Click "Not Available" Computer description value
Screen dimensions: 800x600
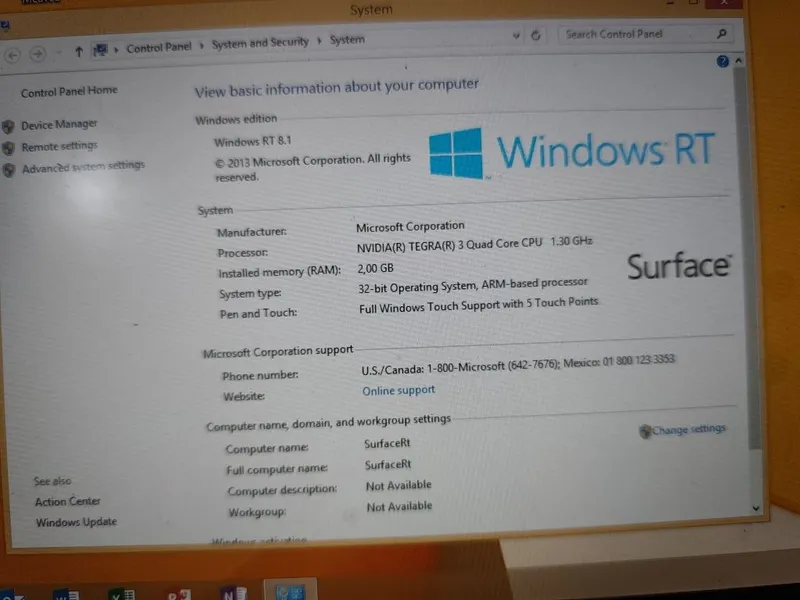coord(398,485)
